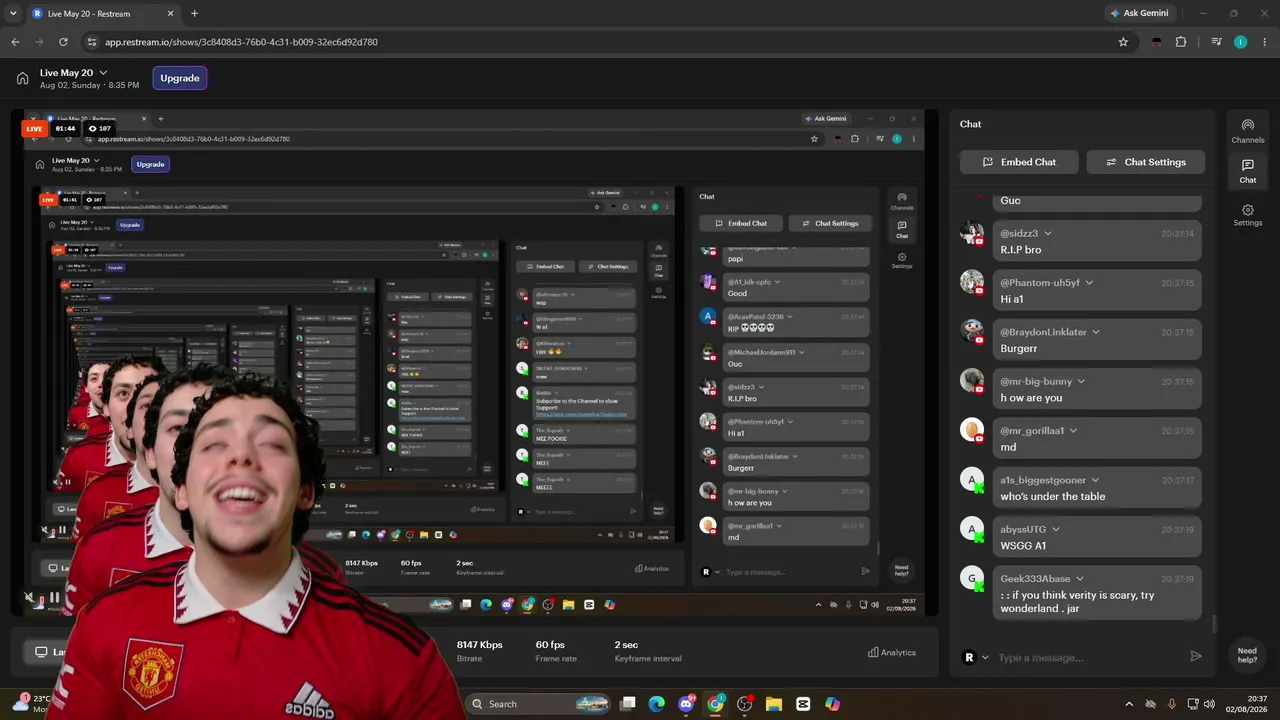1280x720 pixels.
Task: Open Settings in the right sidebar
Action: pos(1247,215)
